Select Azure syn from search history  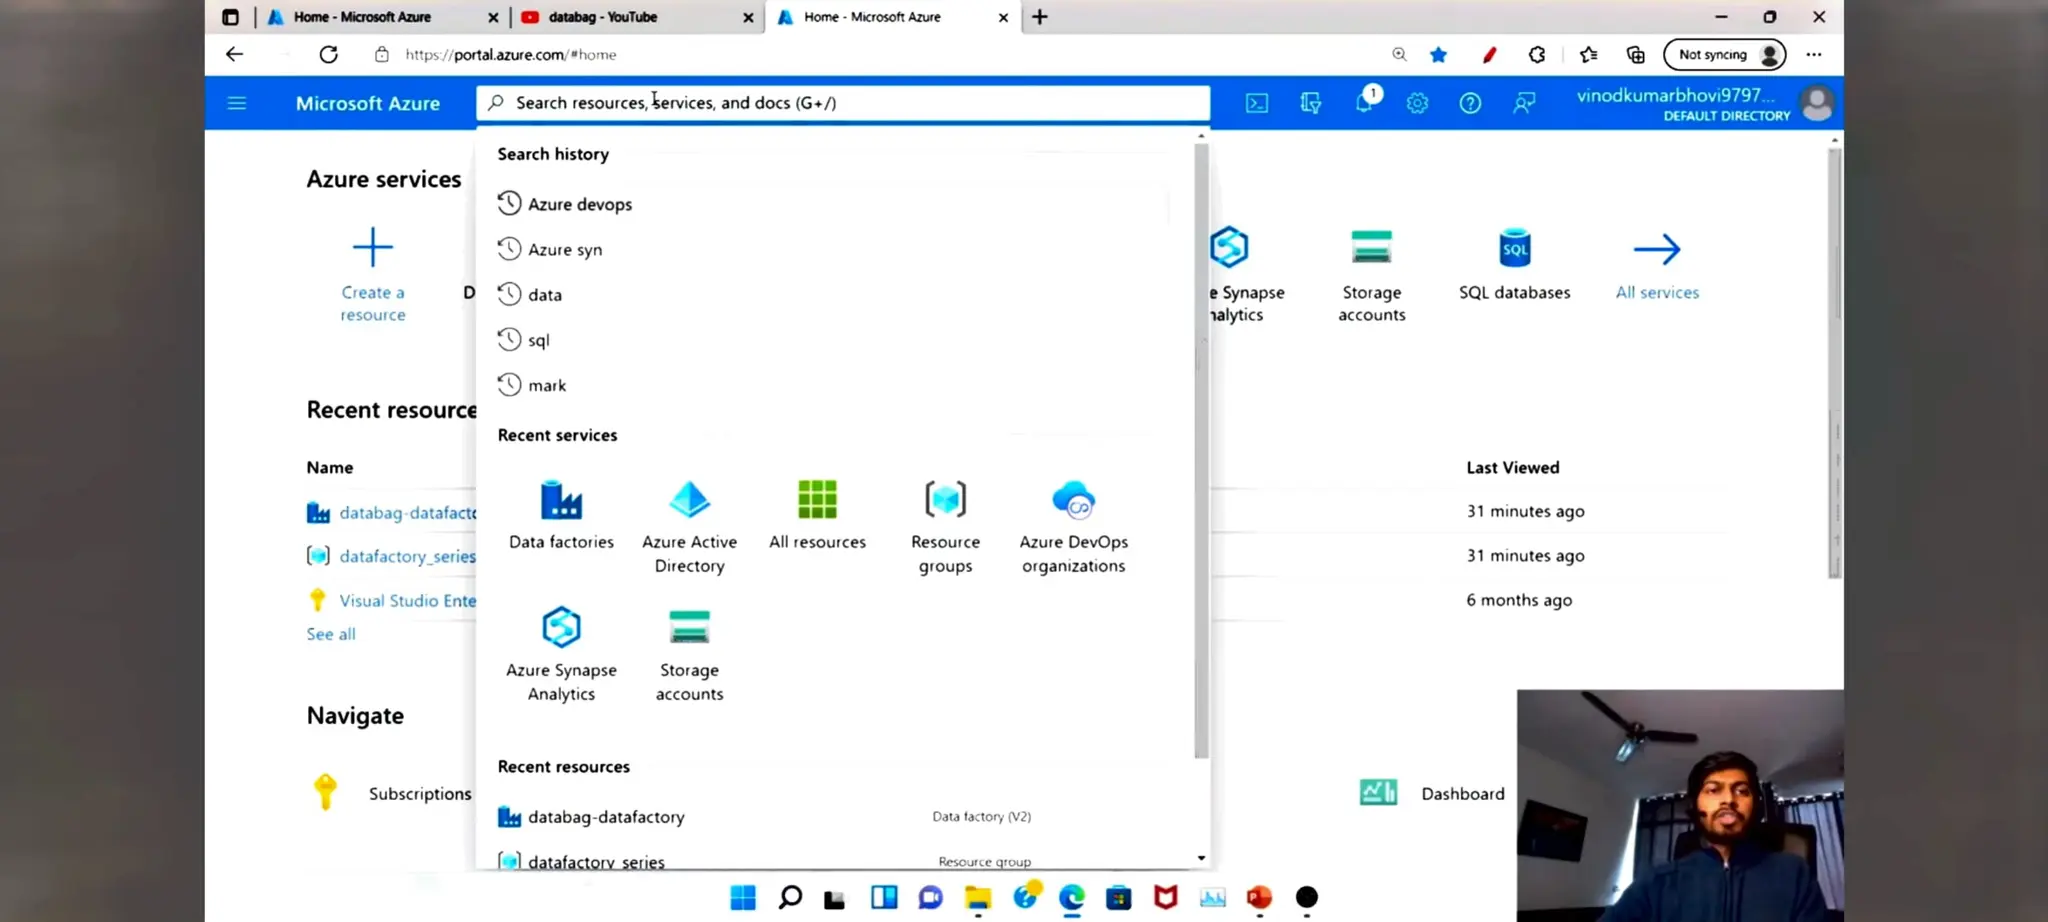pos(550,249)
